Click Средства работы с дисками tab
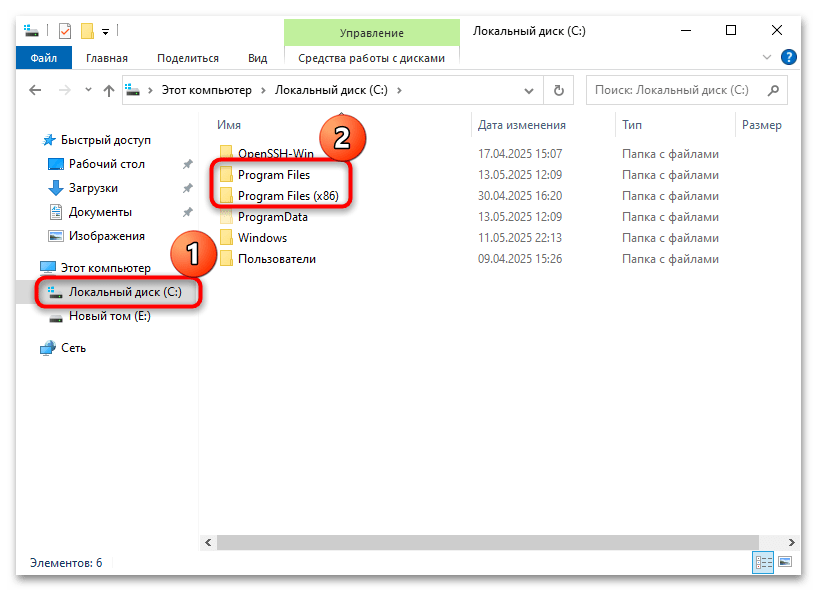The image size is (817, 591). click(x=371, y=57)
